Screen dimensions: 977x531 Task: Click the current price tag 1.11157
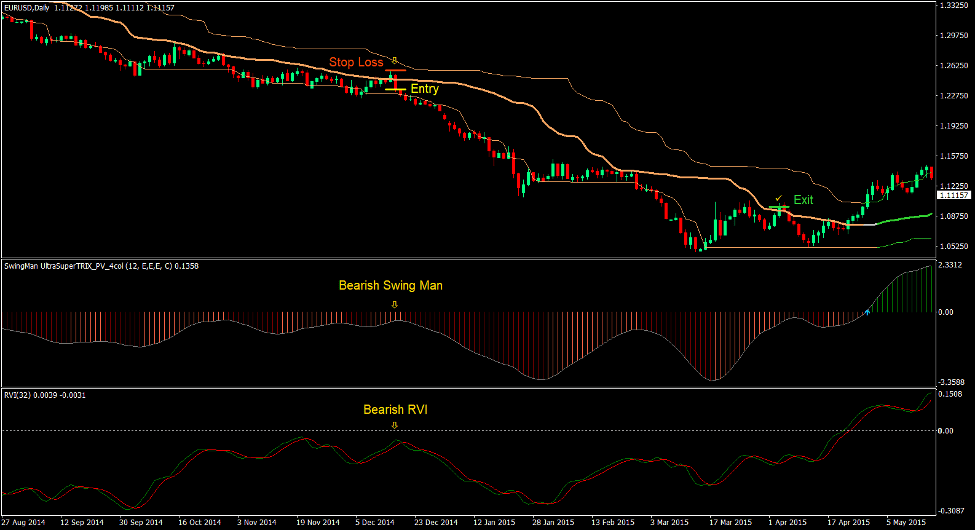pos(954,195)
